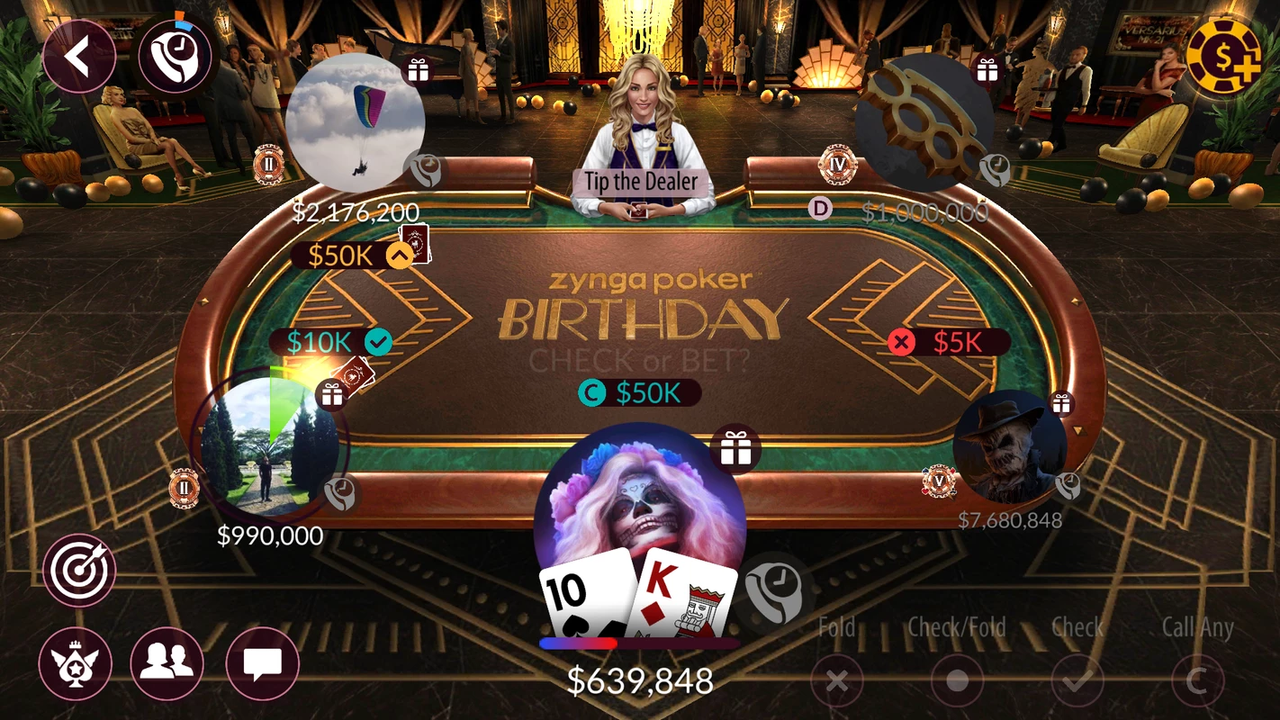Open the chat speech bubble
The height and width of the screenshot is (720, 1280).
(x=263, y=663)
